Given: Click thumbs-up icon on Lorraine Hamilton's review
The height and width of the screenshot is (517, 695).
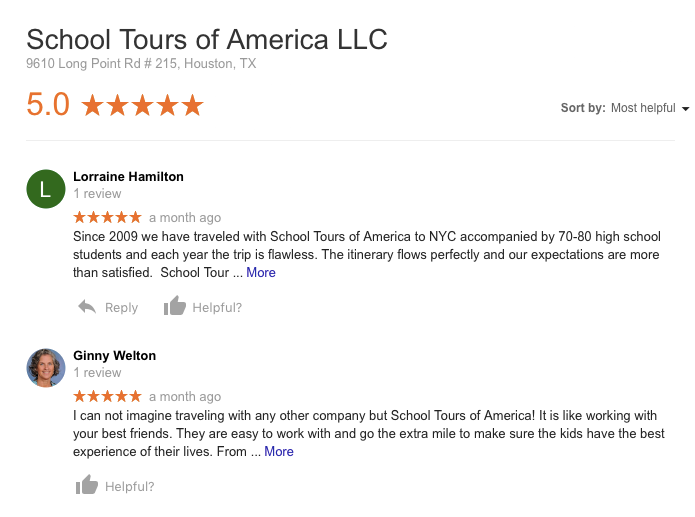Looking at the screenshot, I should tap(175, 306).
